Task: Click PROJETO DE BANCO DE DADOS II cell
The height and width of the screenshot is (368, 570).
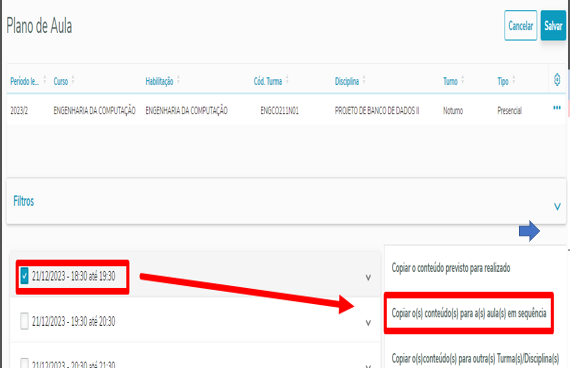Action: click(x=377, y=111)
